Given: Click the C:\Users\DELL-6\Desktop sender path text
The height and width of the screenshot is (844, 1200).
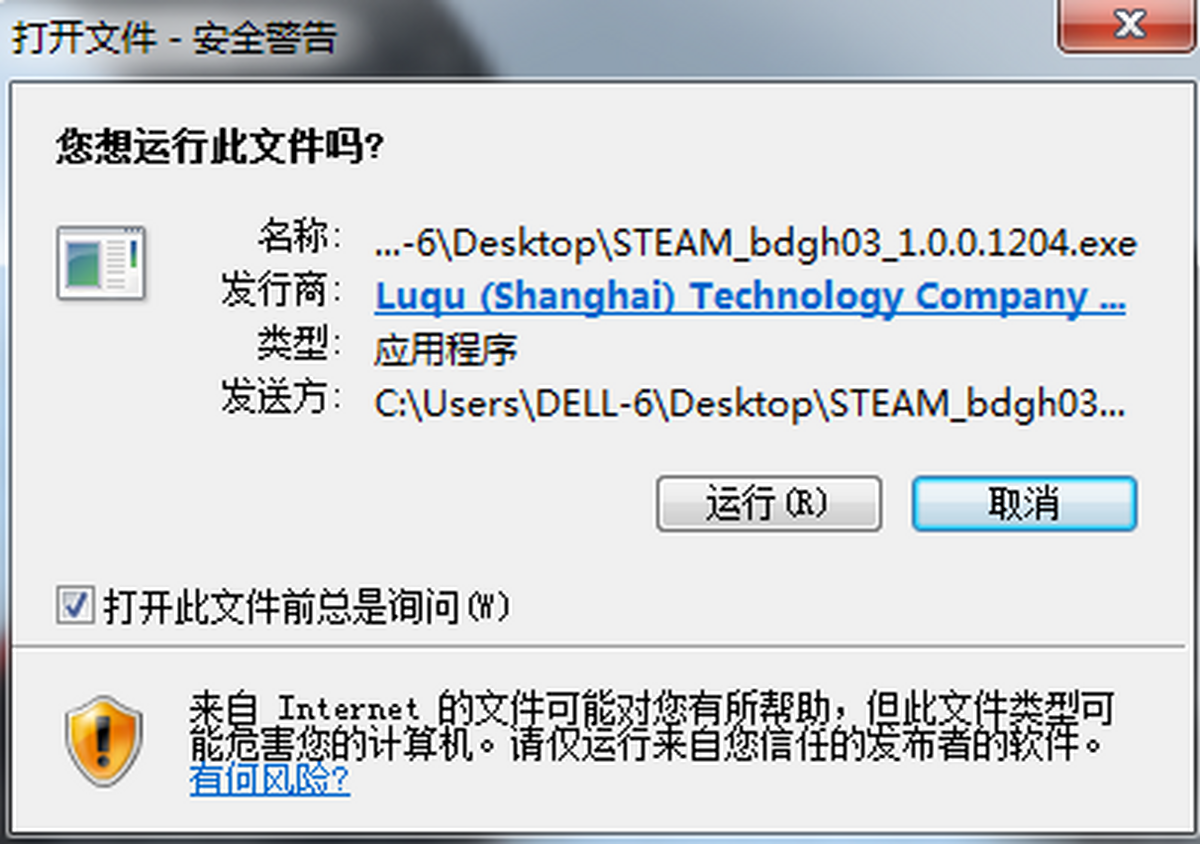Looking at the screenshot, I should [598, 403].
